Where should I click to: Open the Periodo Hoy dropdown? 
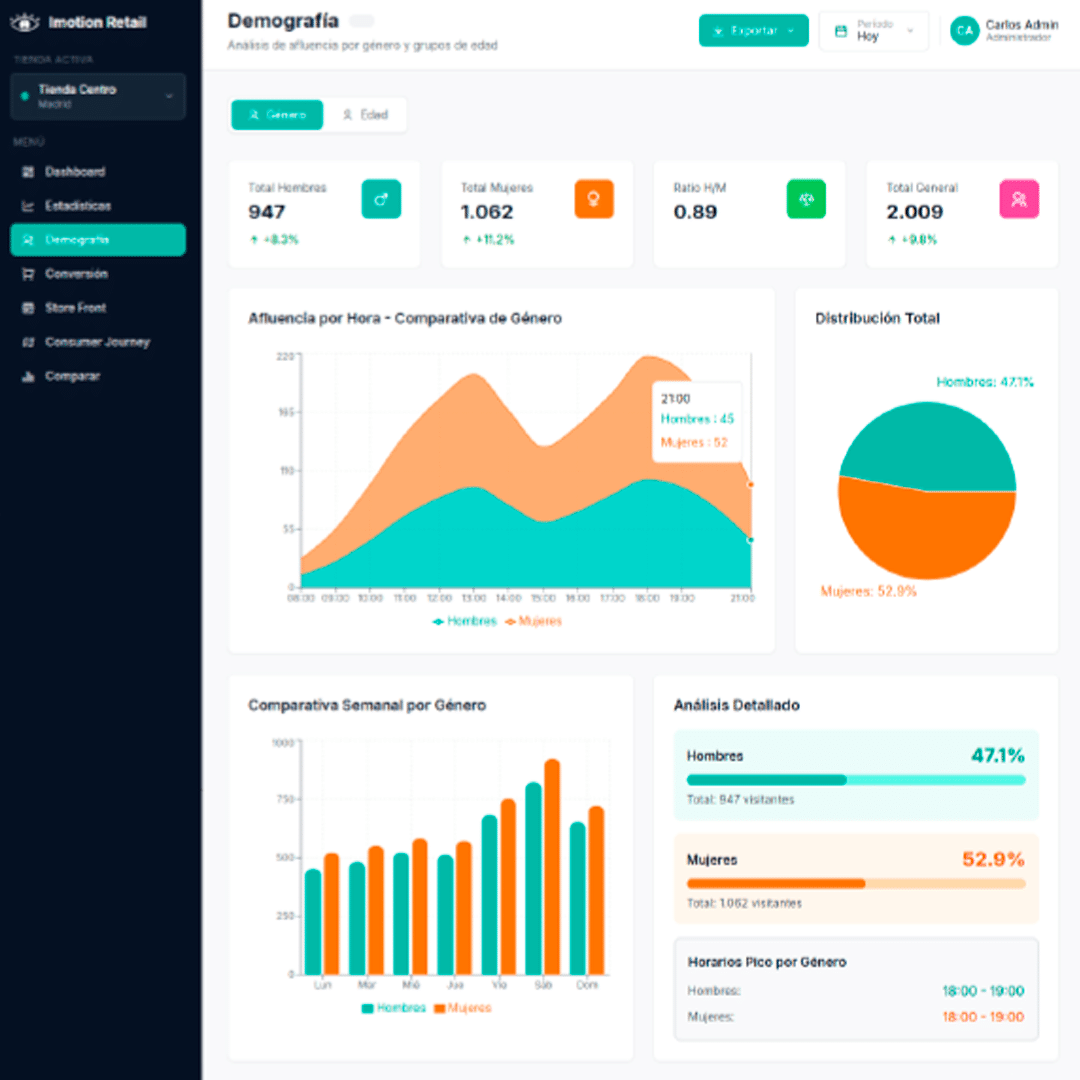(873, 31)
